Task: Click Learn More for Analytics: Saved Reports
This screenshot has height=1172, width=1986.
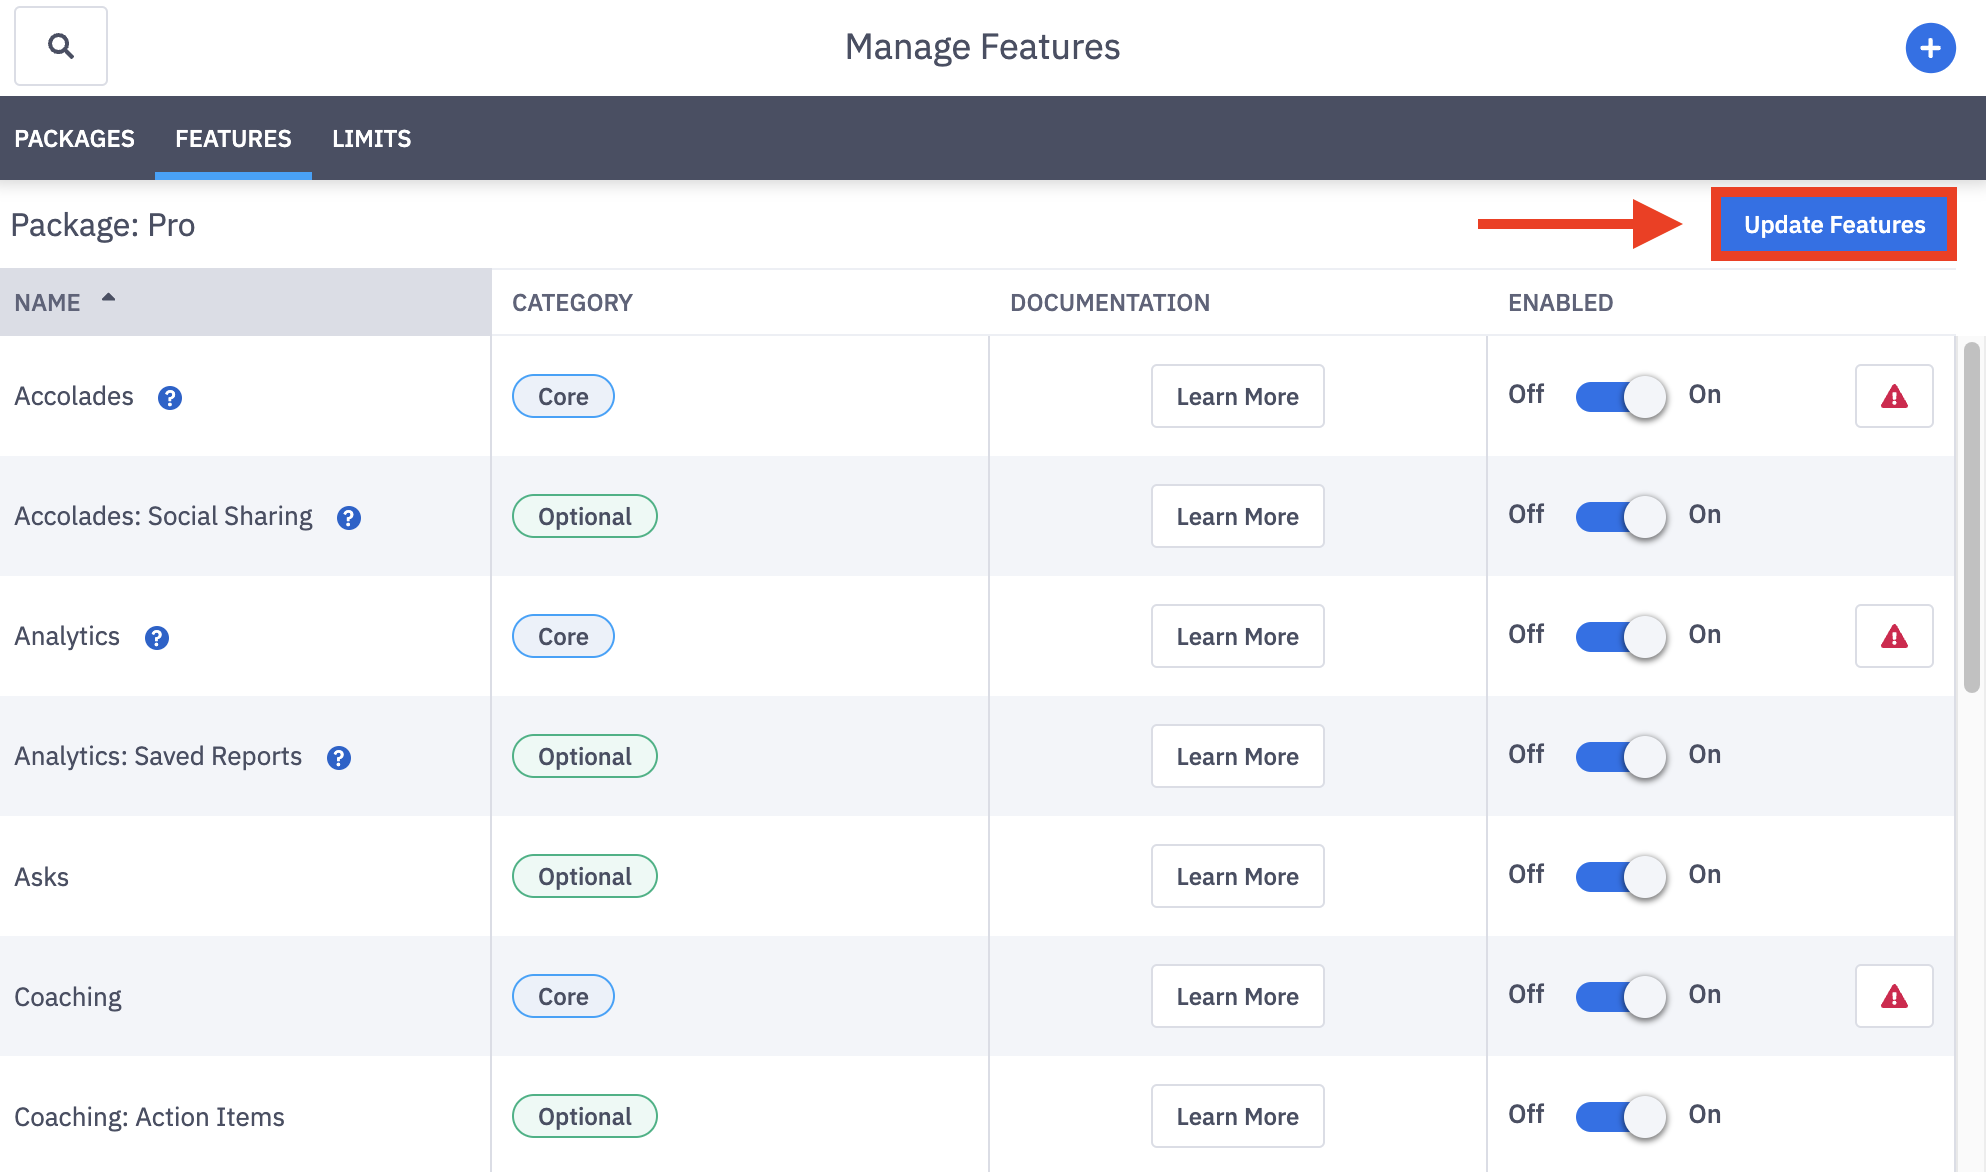Action: pos(1237,756)
